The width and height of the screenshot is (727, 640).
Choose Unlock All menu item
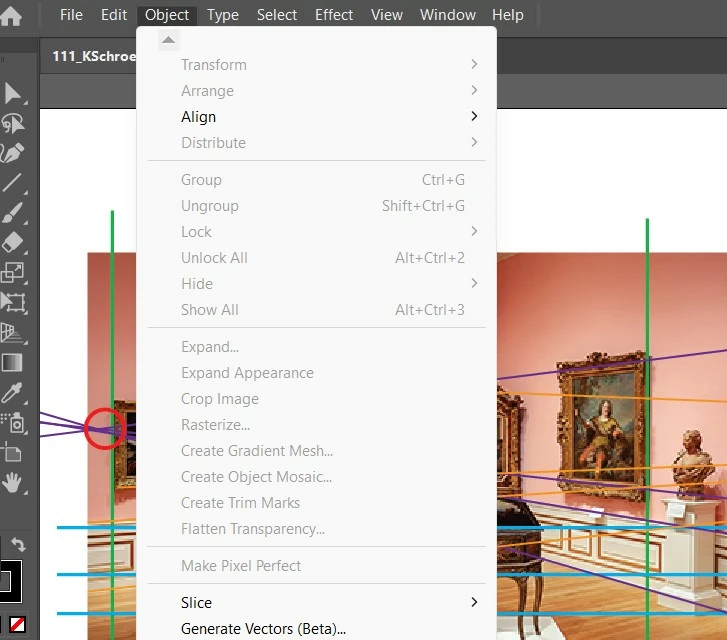317,257
